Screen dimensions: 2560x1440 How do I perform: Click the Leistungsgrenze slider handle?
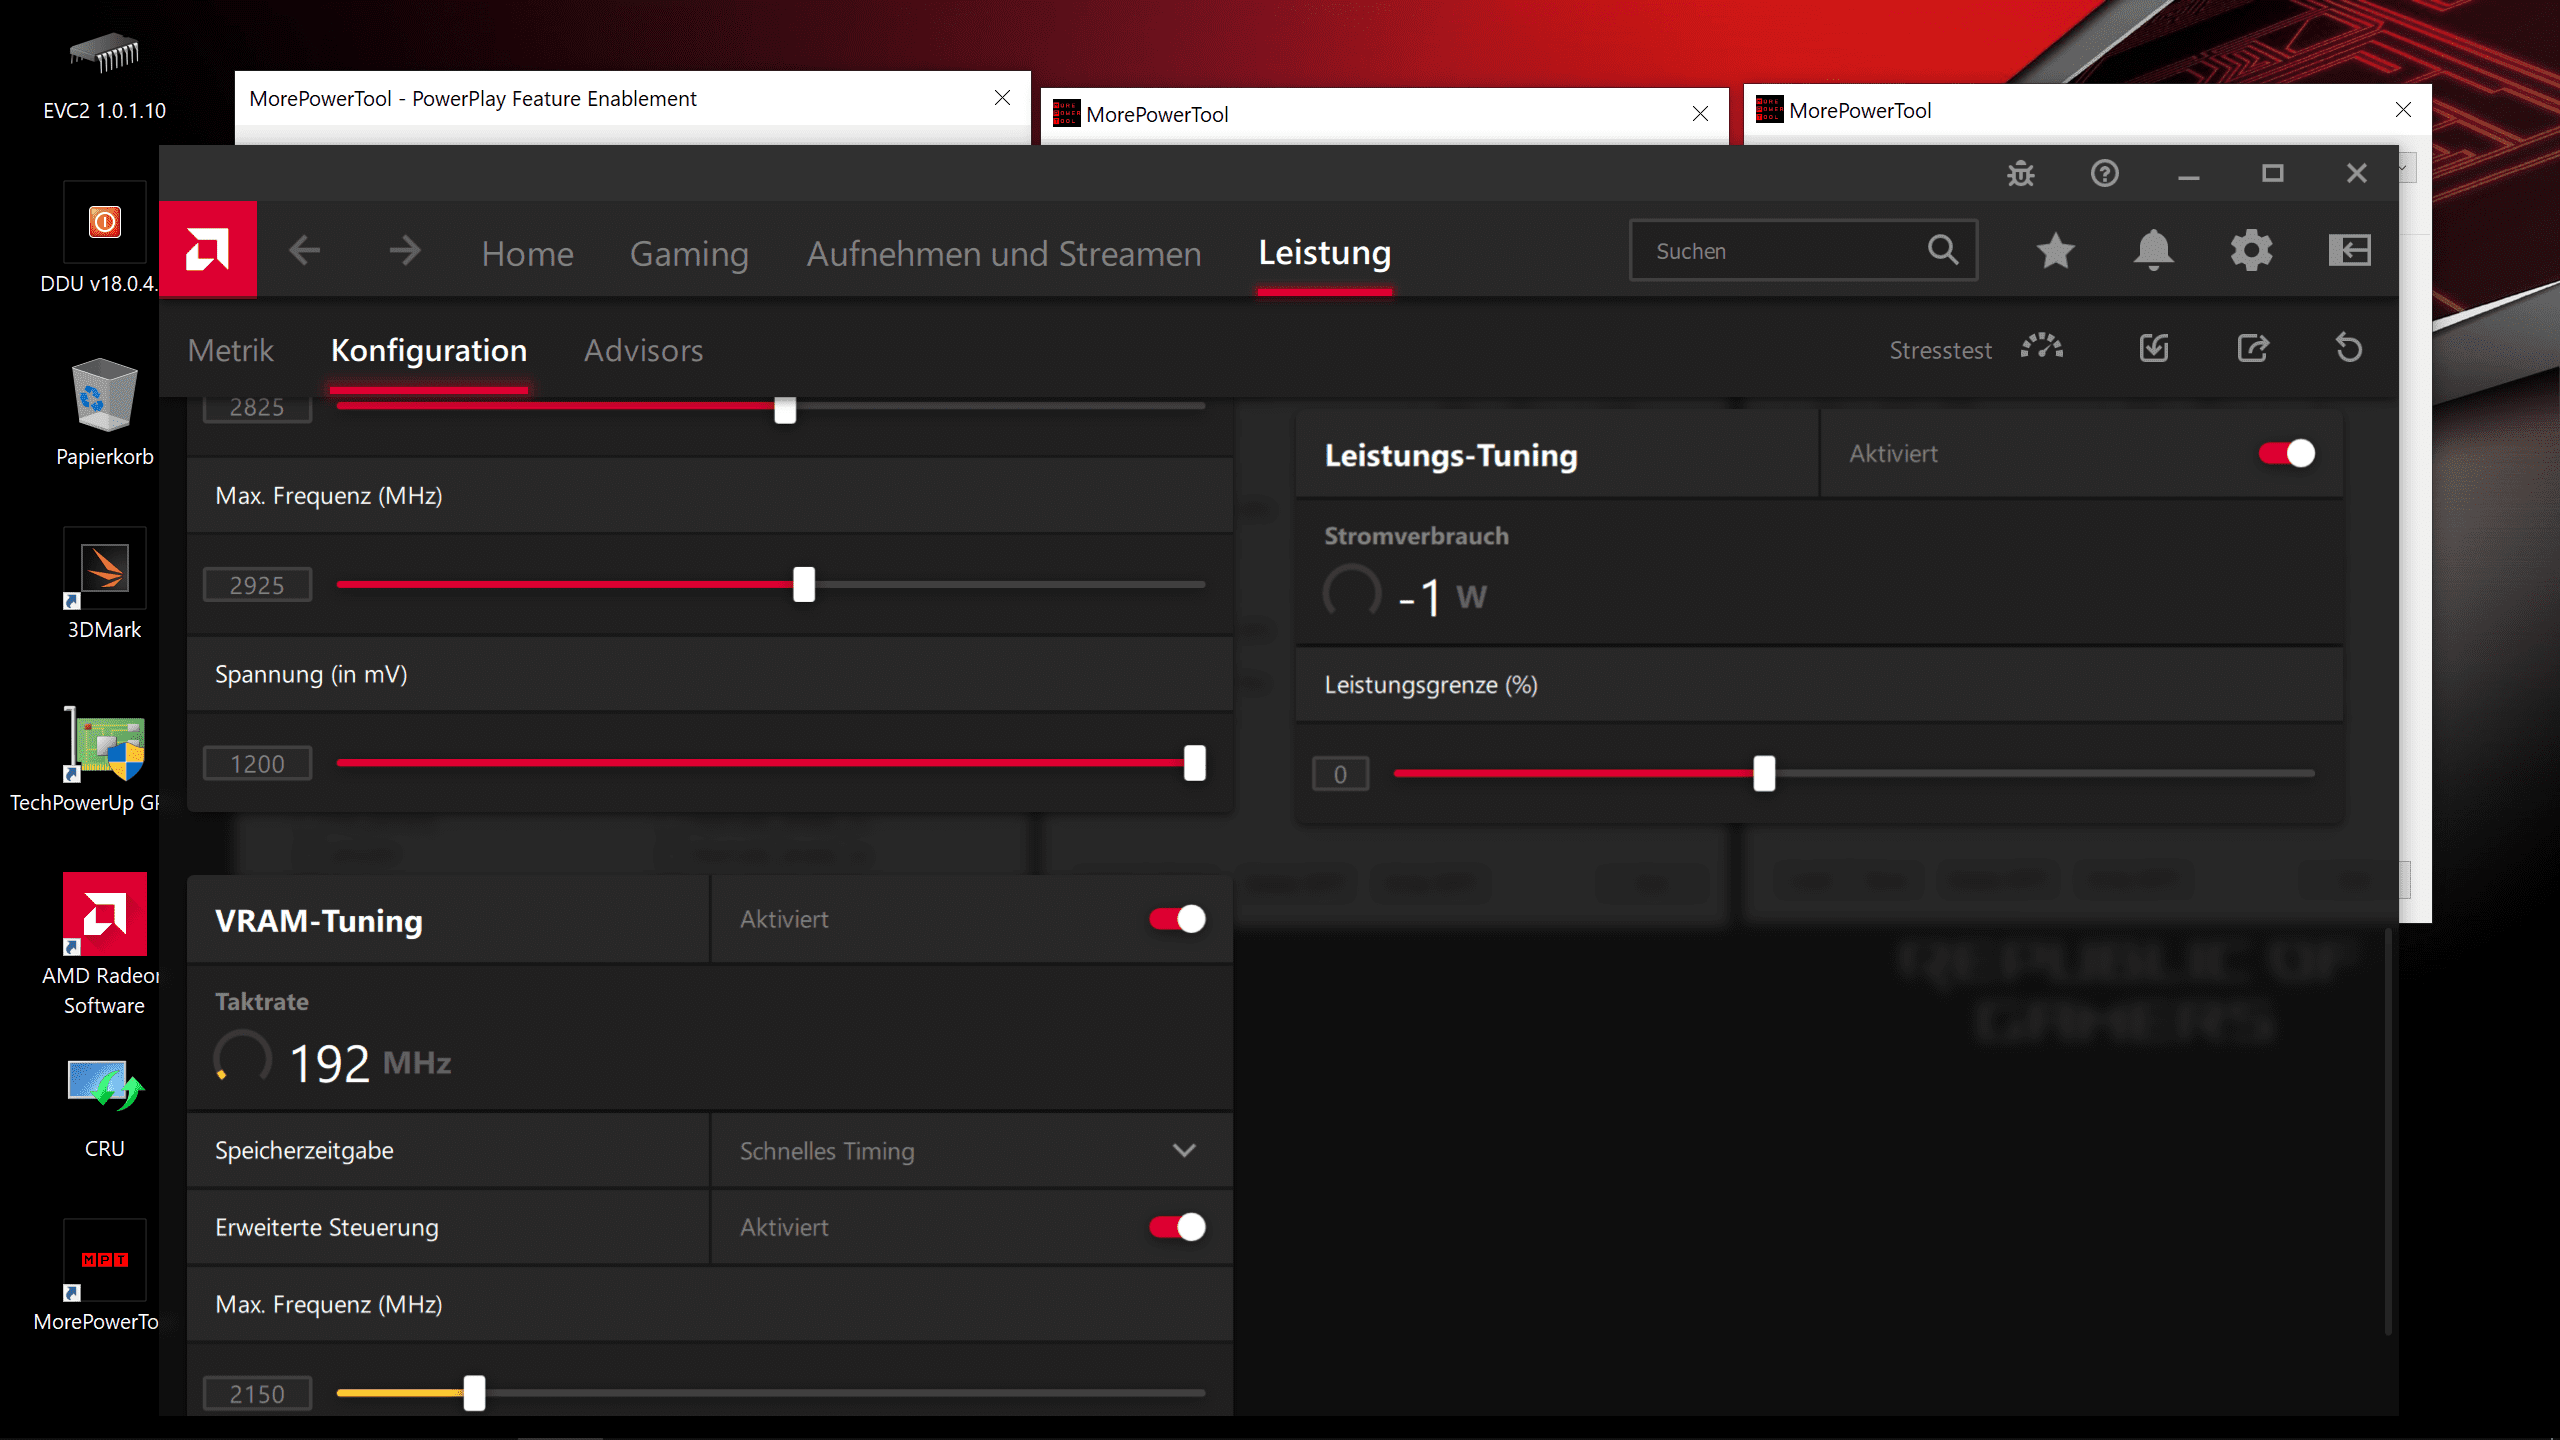1764,774
